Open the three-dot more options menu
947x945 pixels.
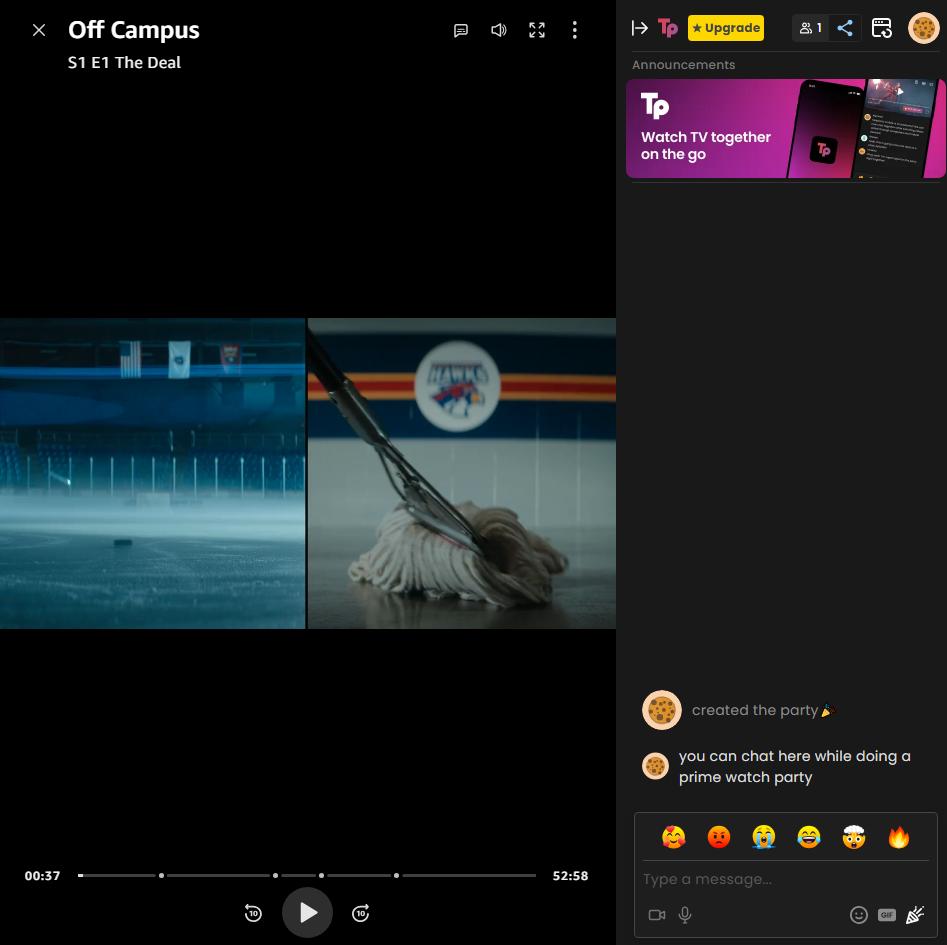pos(574,30)
